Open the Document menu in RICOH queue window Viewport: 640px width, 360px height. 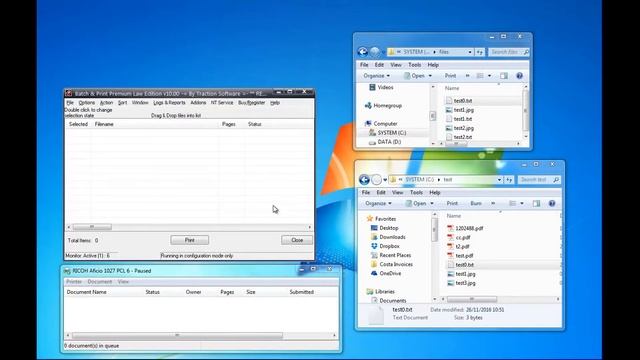coord(99,282)
